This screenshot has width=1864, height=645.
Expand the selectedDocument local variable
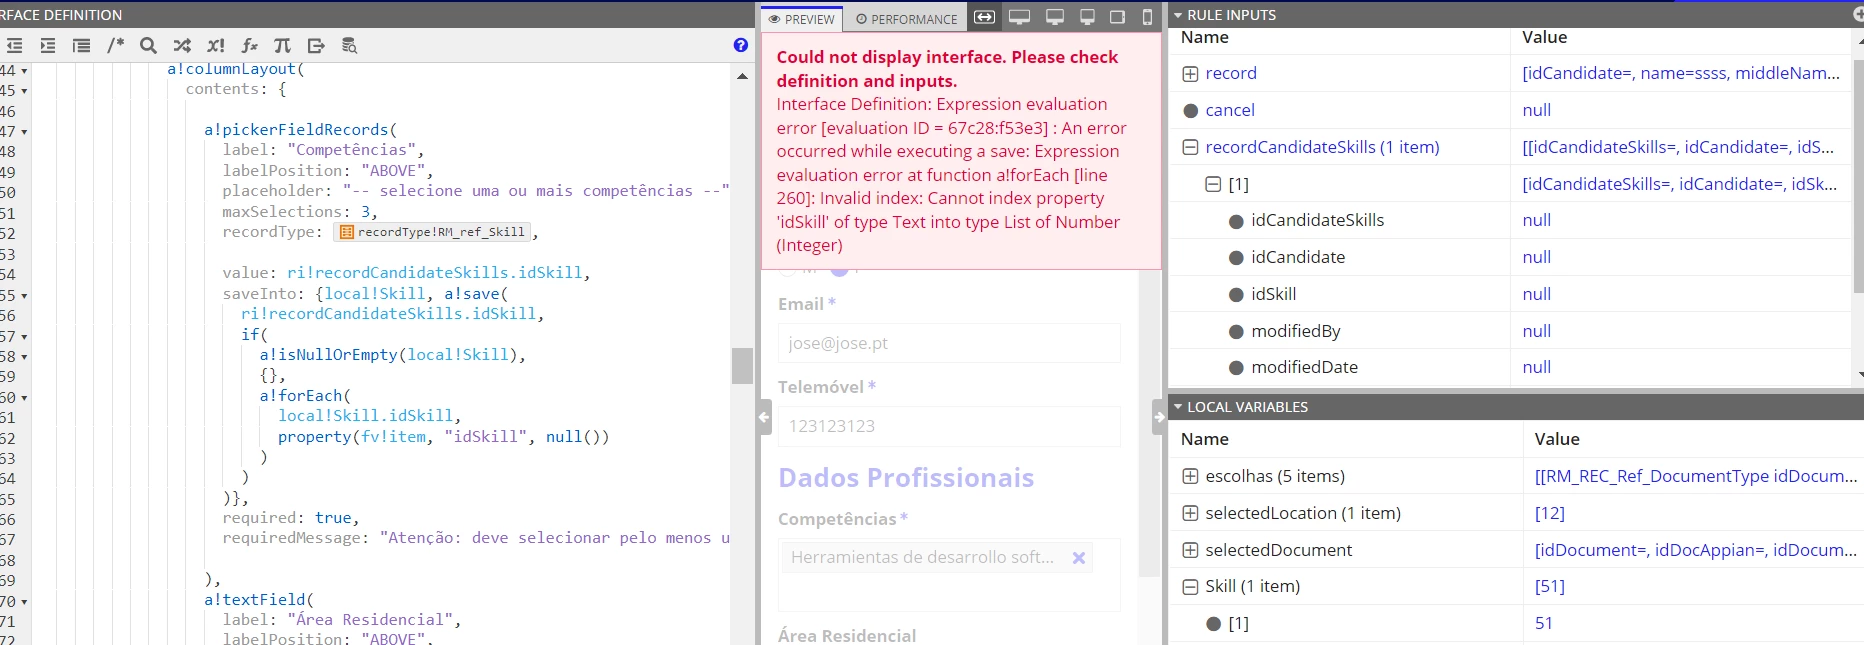coord(1190,550)
